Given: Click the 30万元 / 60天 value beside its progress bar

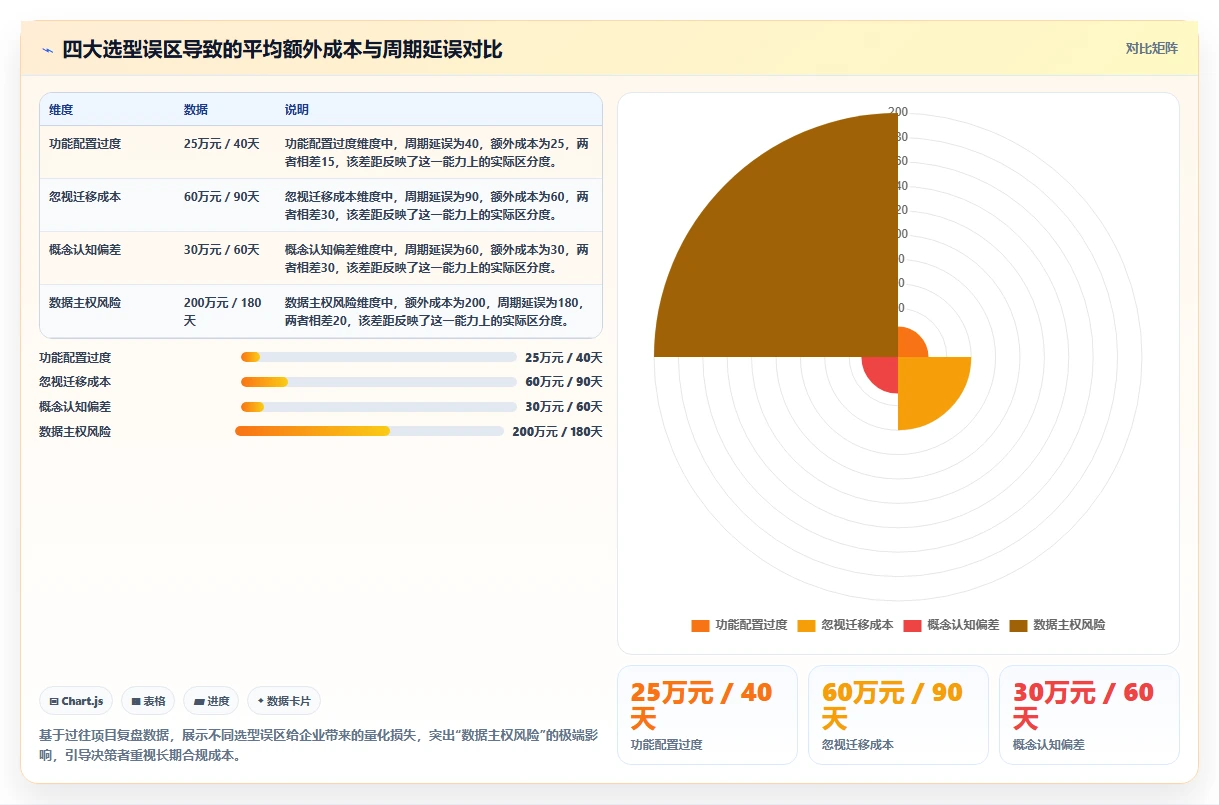Looking at the screenshot, I should (x=564, y=406).
